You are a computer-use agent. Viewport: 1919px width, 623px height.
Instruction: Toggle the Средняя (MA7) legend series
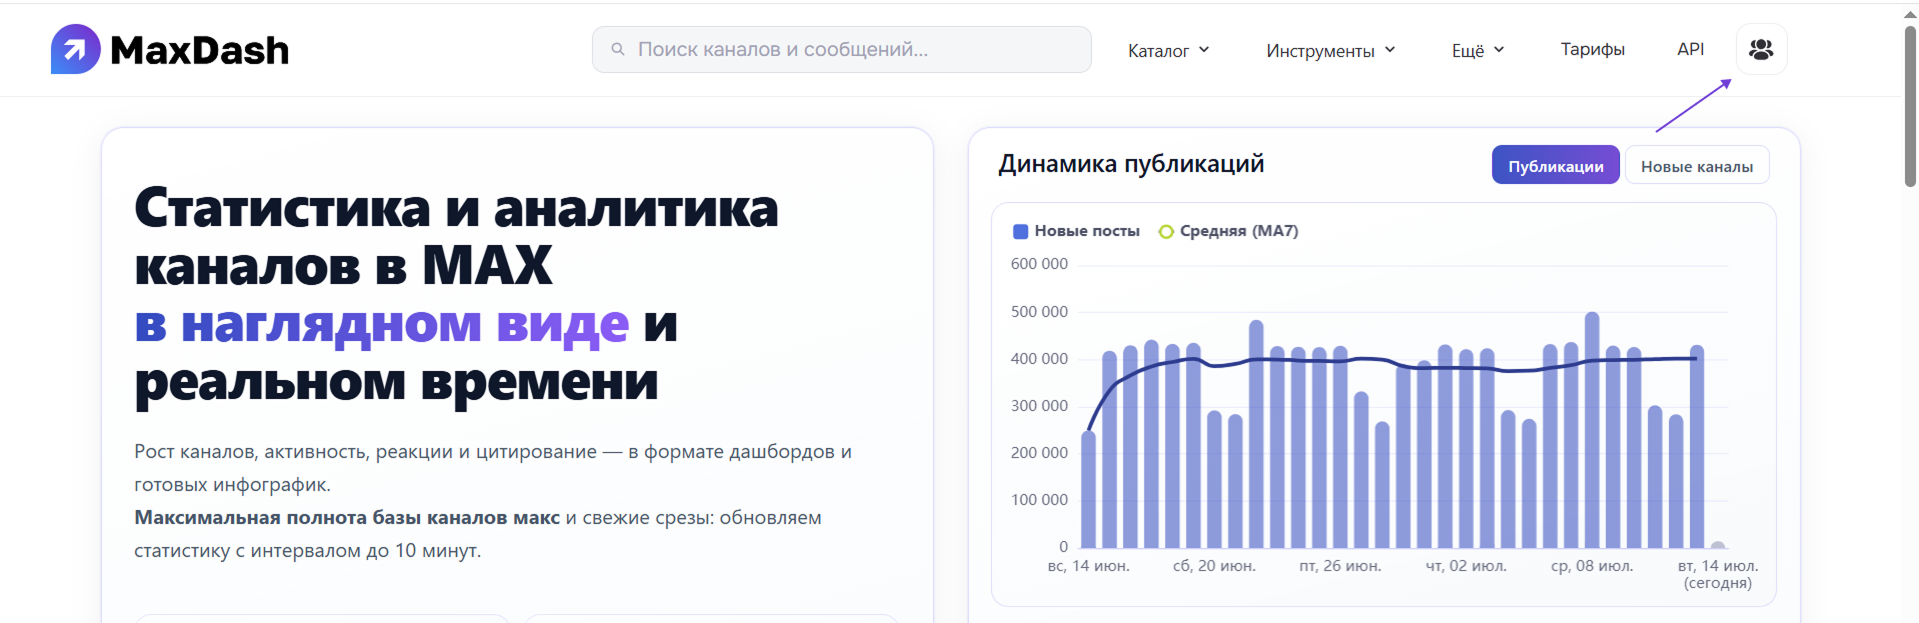pos(1228,231)
